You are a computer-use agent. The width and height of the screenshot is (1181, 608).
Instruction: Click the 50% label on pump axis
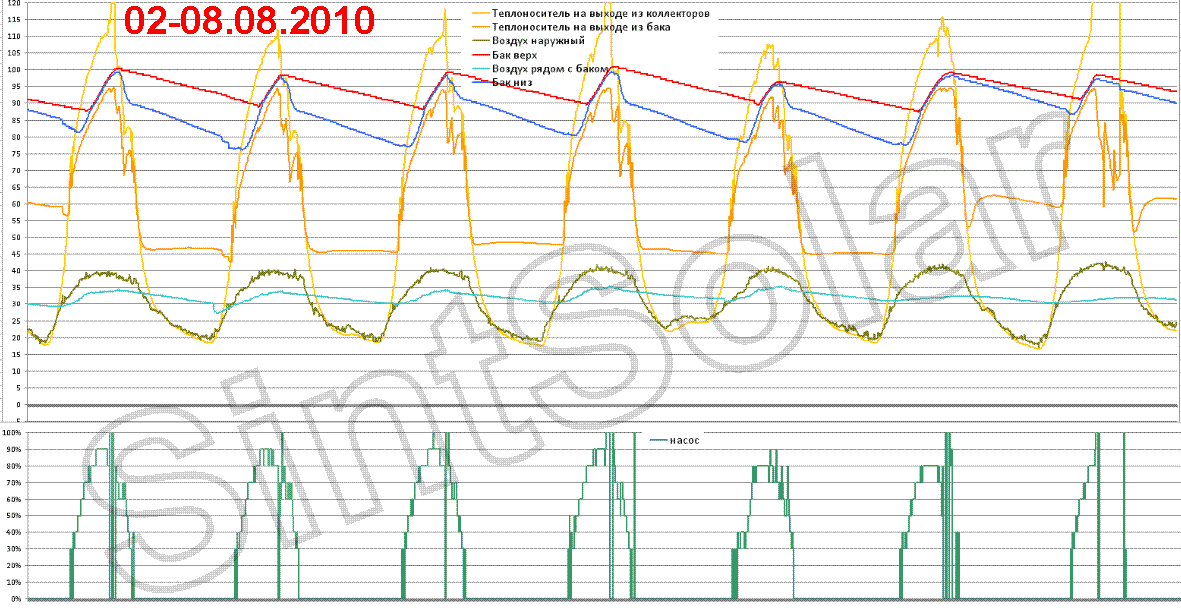pos(14,517)
